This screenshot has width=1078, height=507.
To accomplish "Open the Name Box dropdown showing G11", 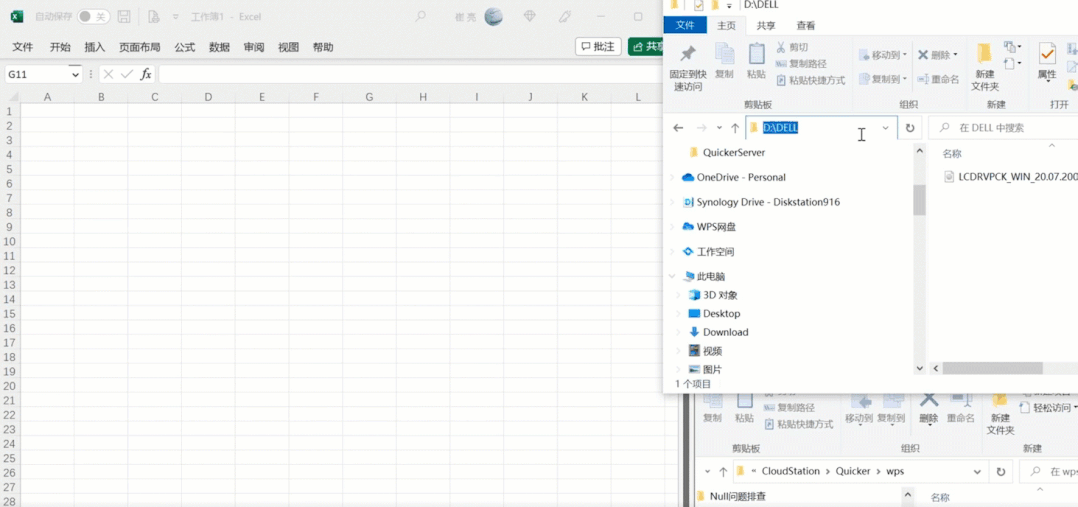I will point(74,74).
